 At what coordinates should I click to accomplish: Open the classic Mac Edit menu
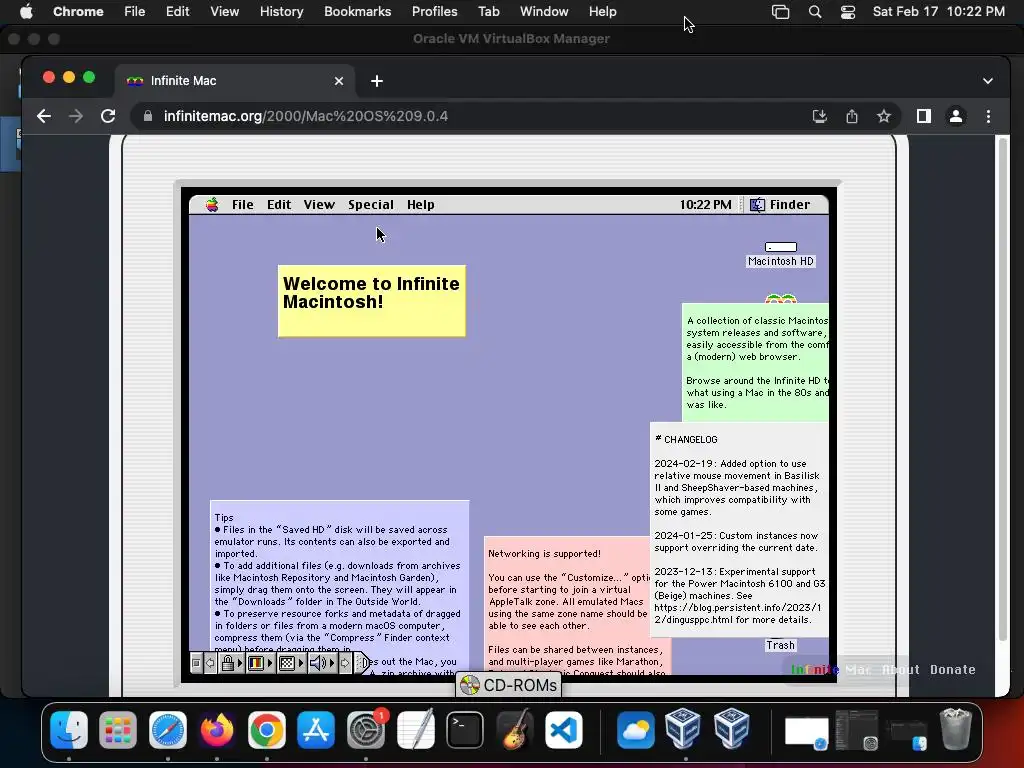tap(279, 204)
